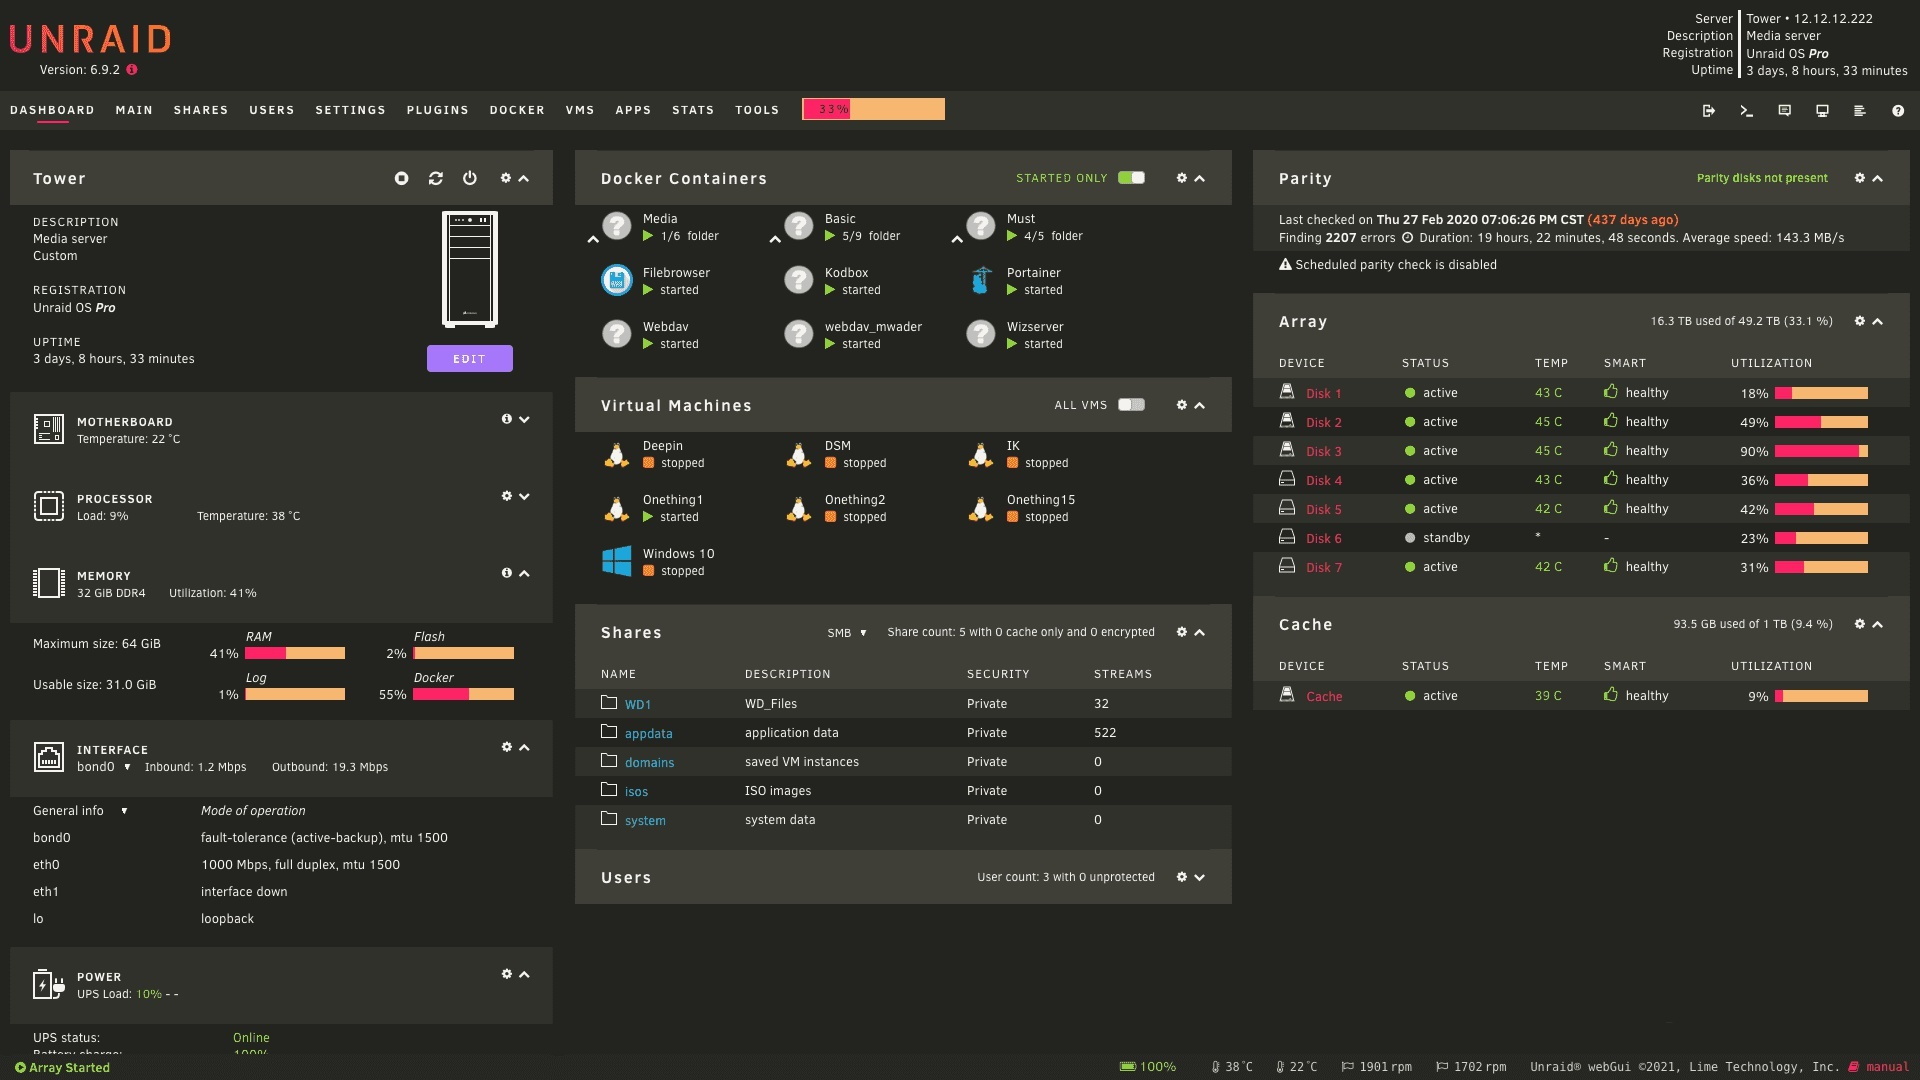This screenshot has width=1920, height=1080.
Task: Click the Deepin VM penguin icon
Action: point(617,454)
